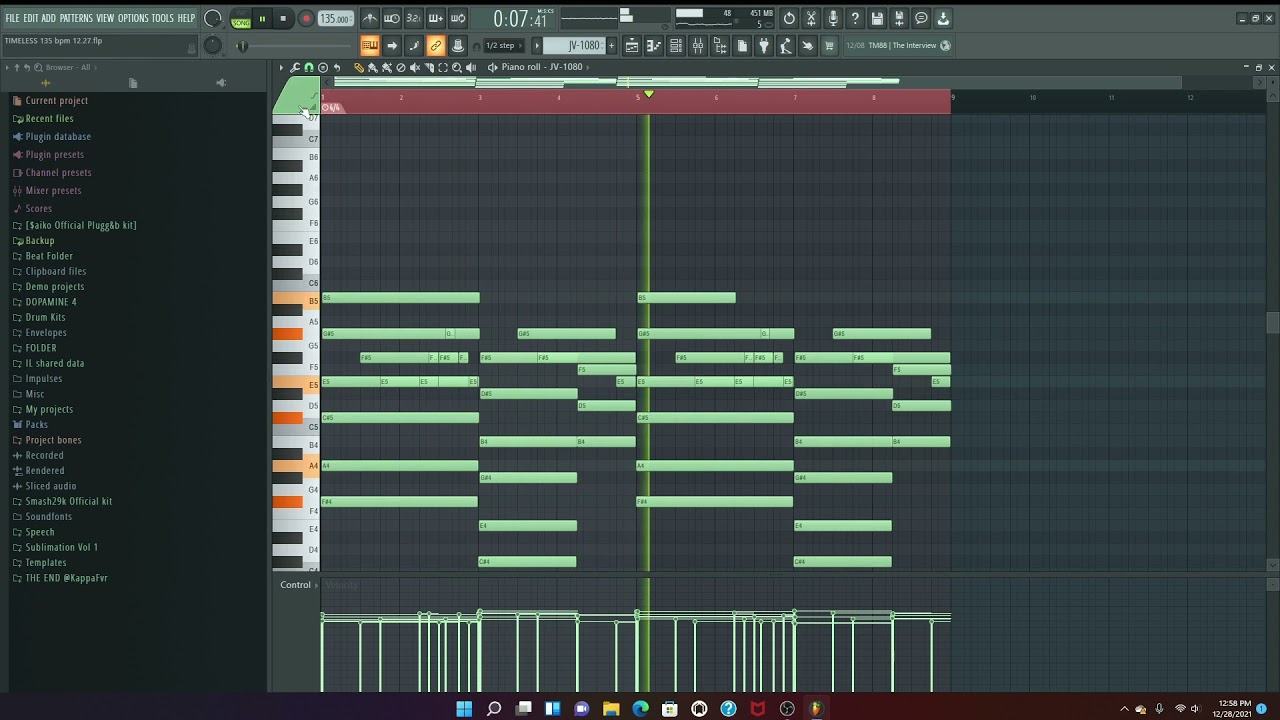Open the TOOLS menu

click(x=163, y=18)
